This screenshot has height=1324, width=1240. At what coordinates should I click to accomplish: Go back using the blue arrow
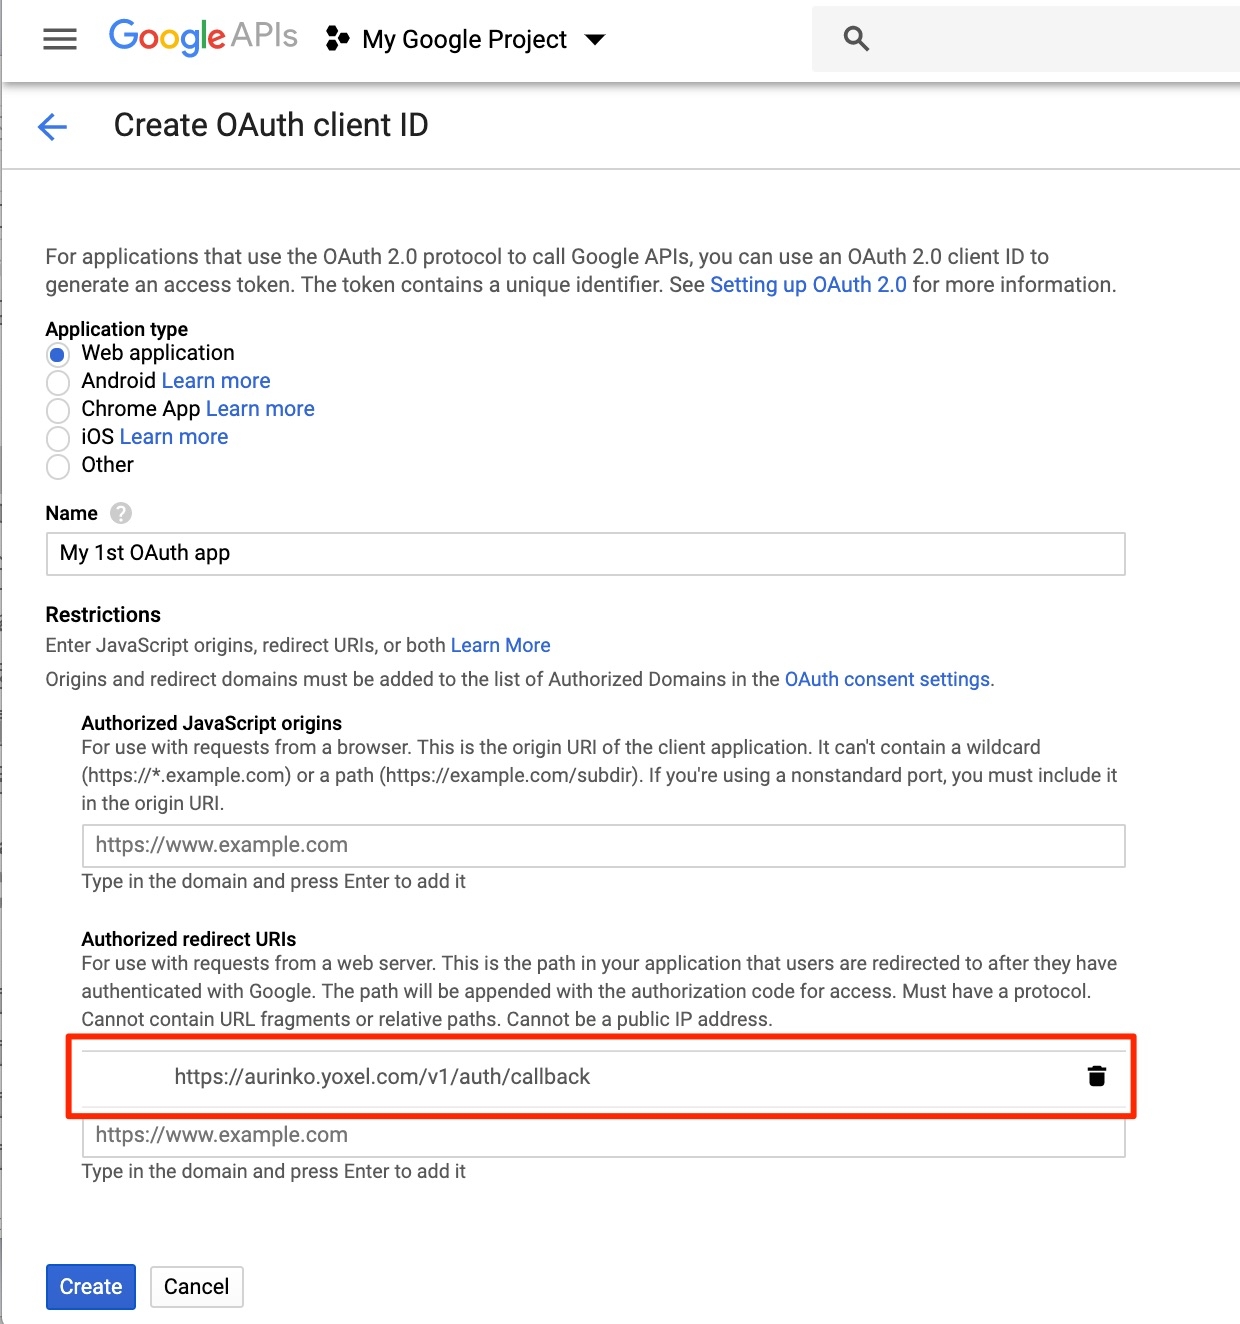[x=52, y=127]
